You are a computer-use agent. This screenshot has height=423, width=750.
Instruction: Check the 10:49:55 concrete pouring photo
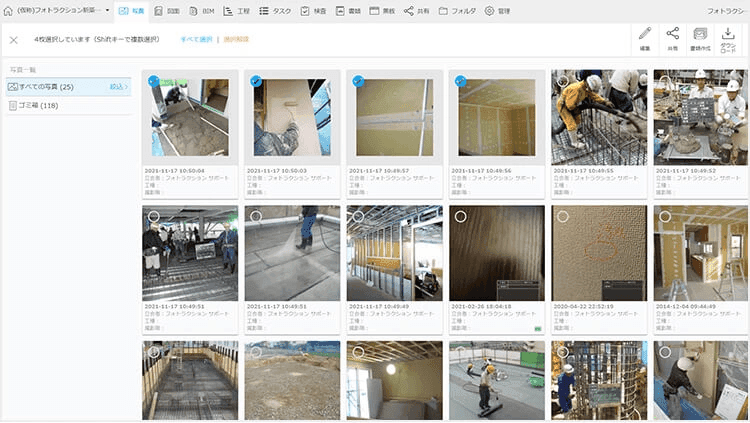click(x=563, y=81)
